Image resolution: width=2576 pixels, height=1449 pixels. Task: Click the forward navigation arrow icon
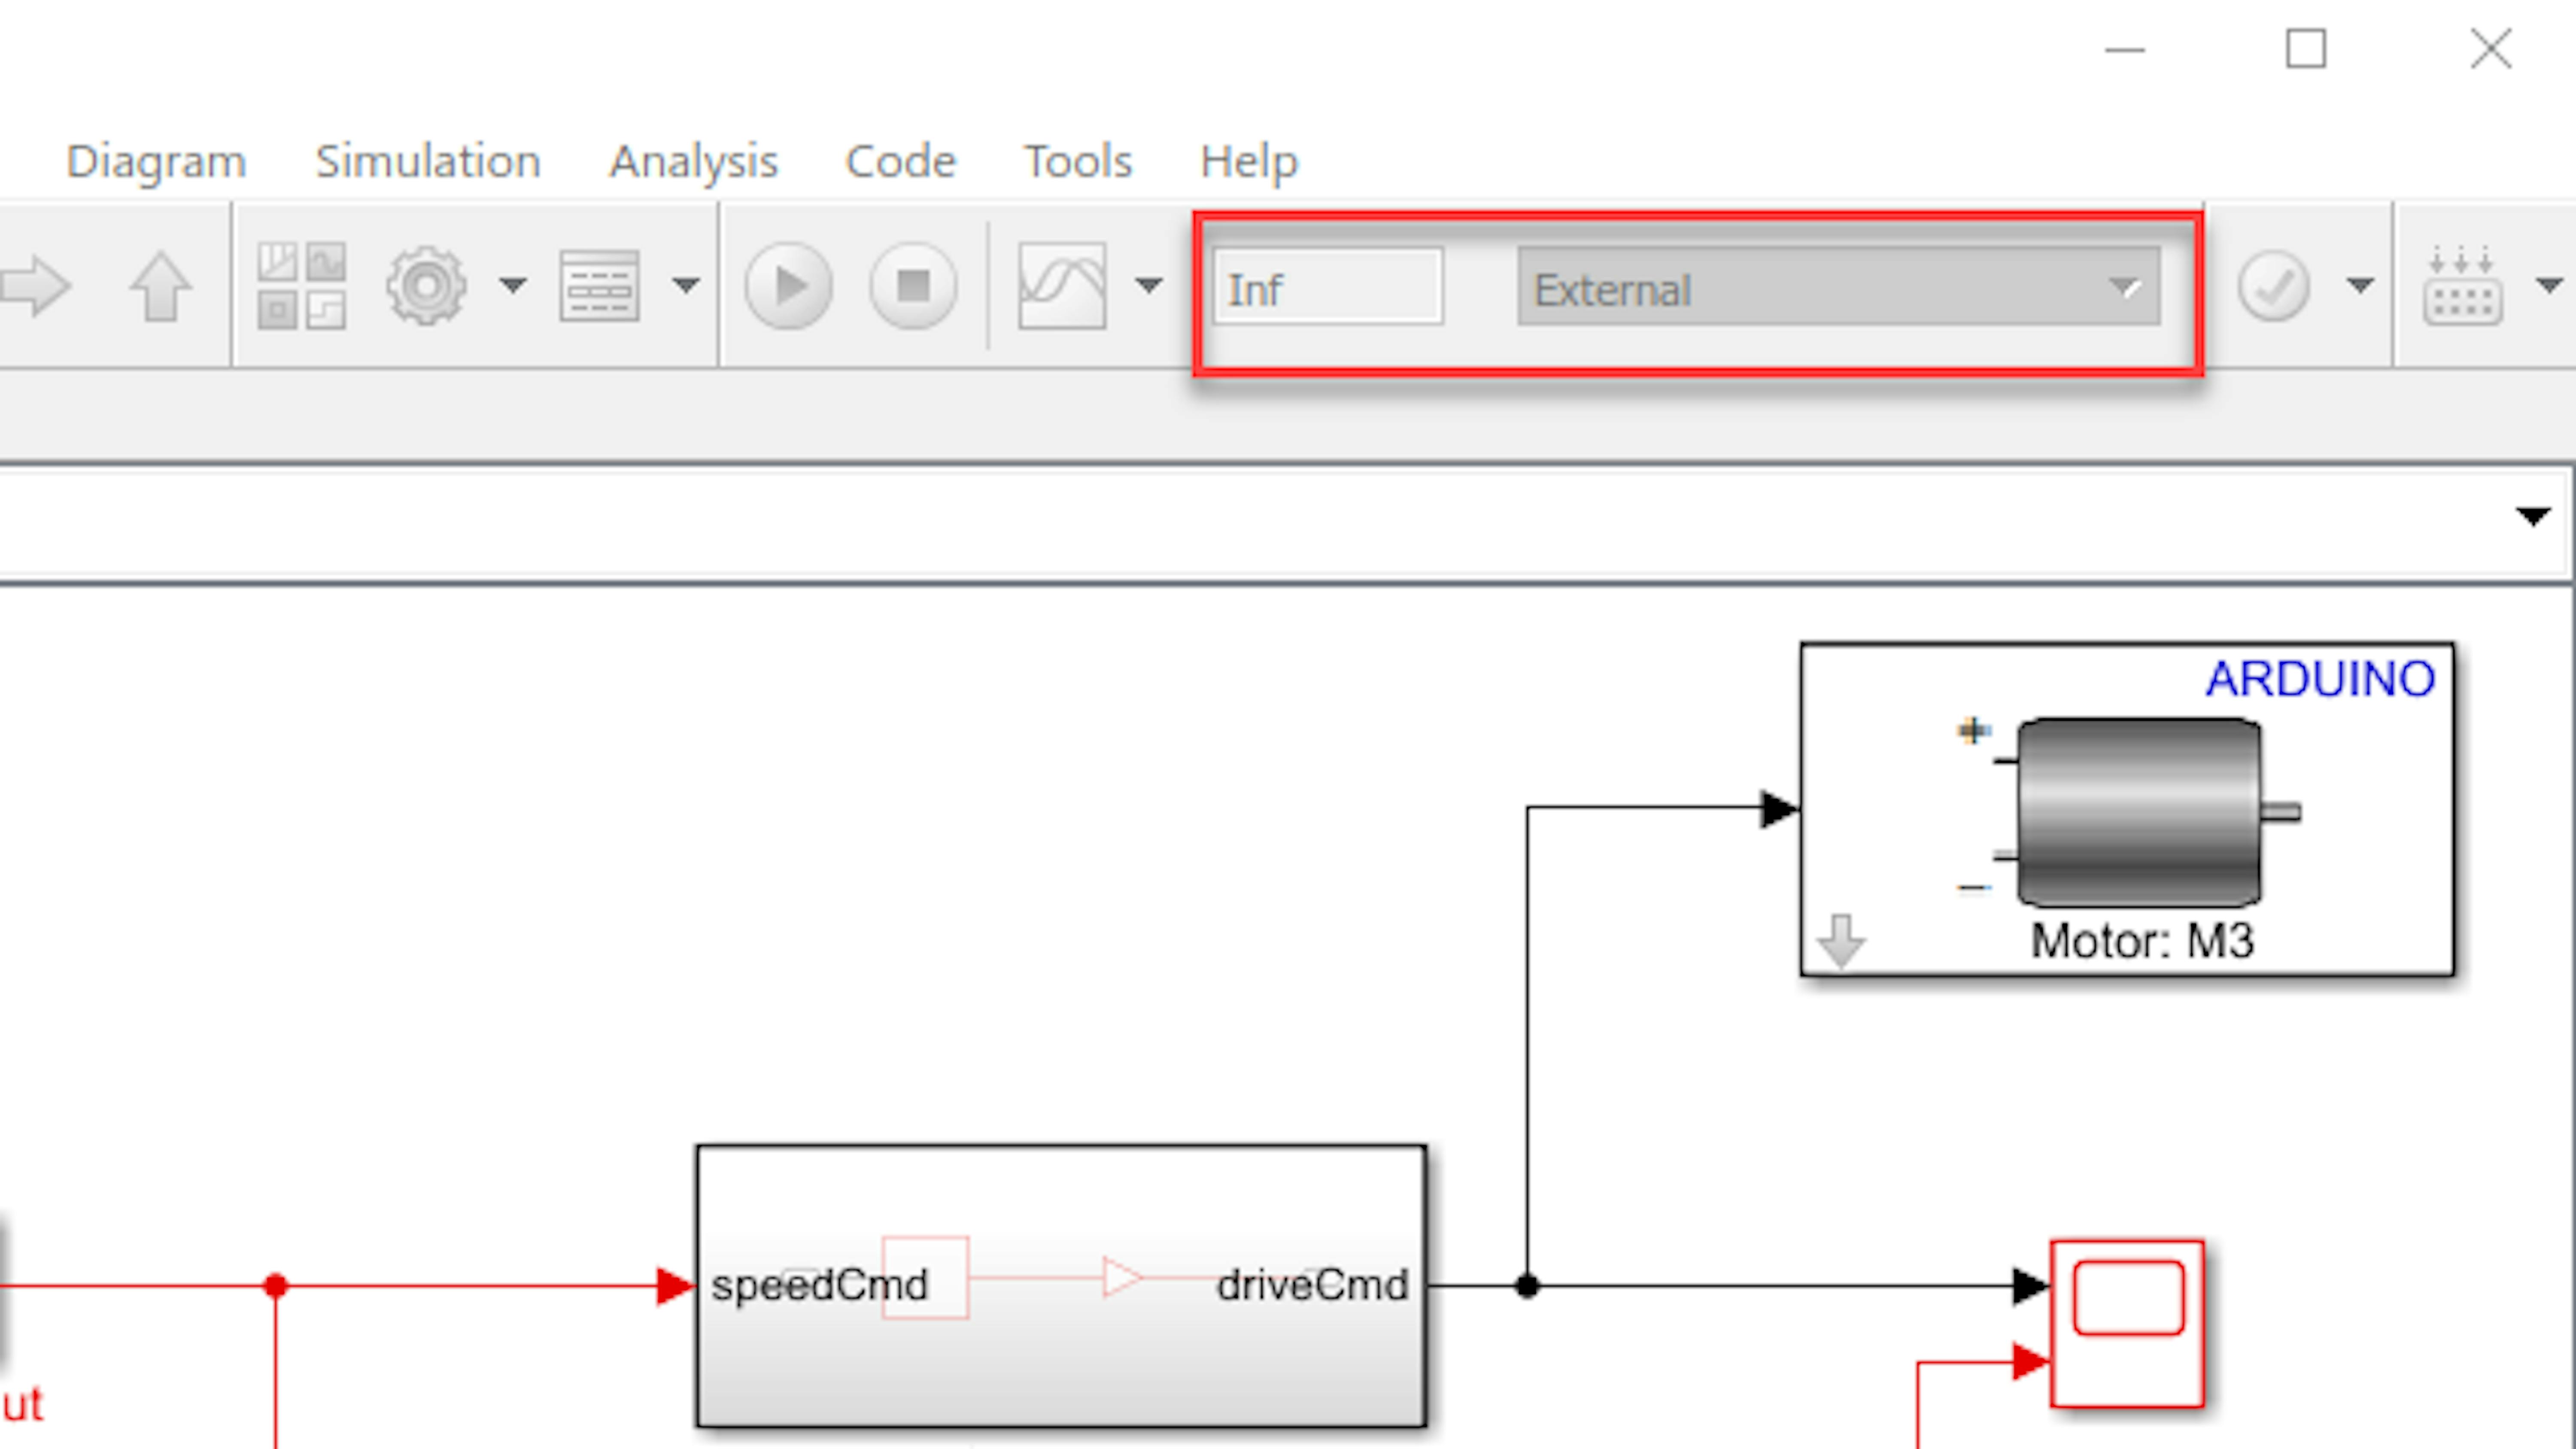click(x=36, y=287)
